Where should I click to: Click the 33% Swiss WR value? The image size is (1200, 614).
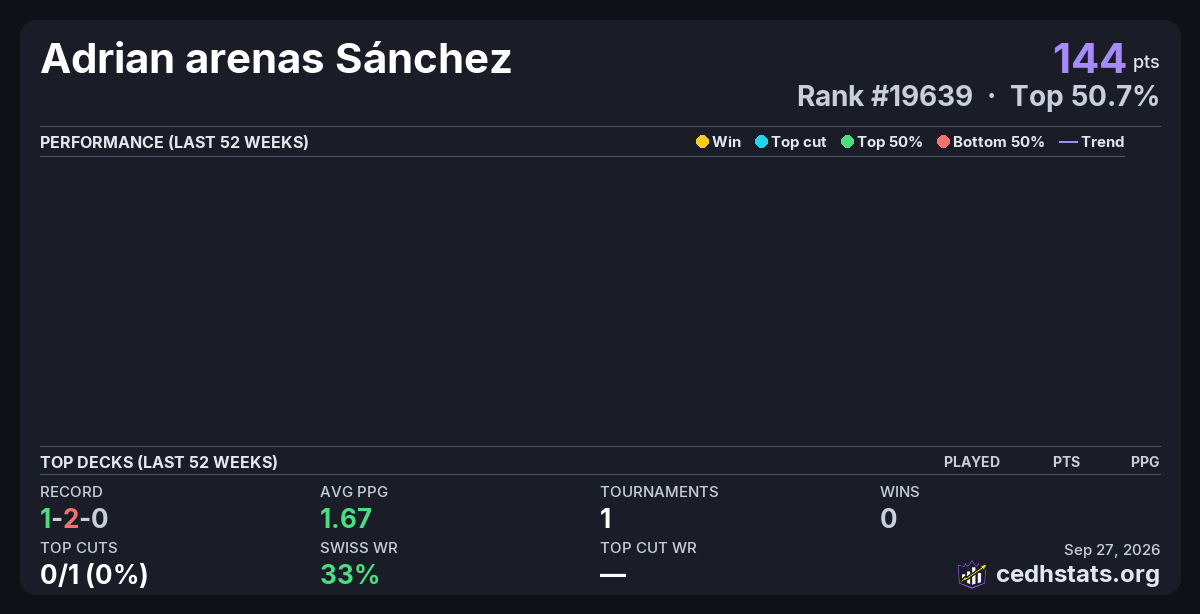point(349,574)
